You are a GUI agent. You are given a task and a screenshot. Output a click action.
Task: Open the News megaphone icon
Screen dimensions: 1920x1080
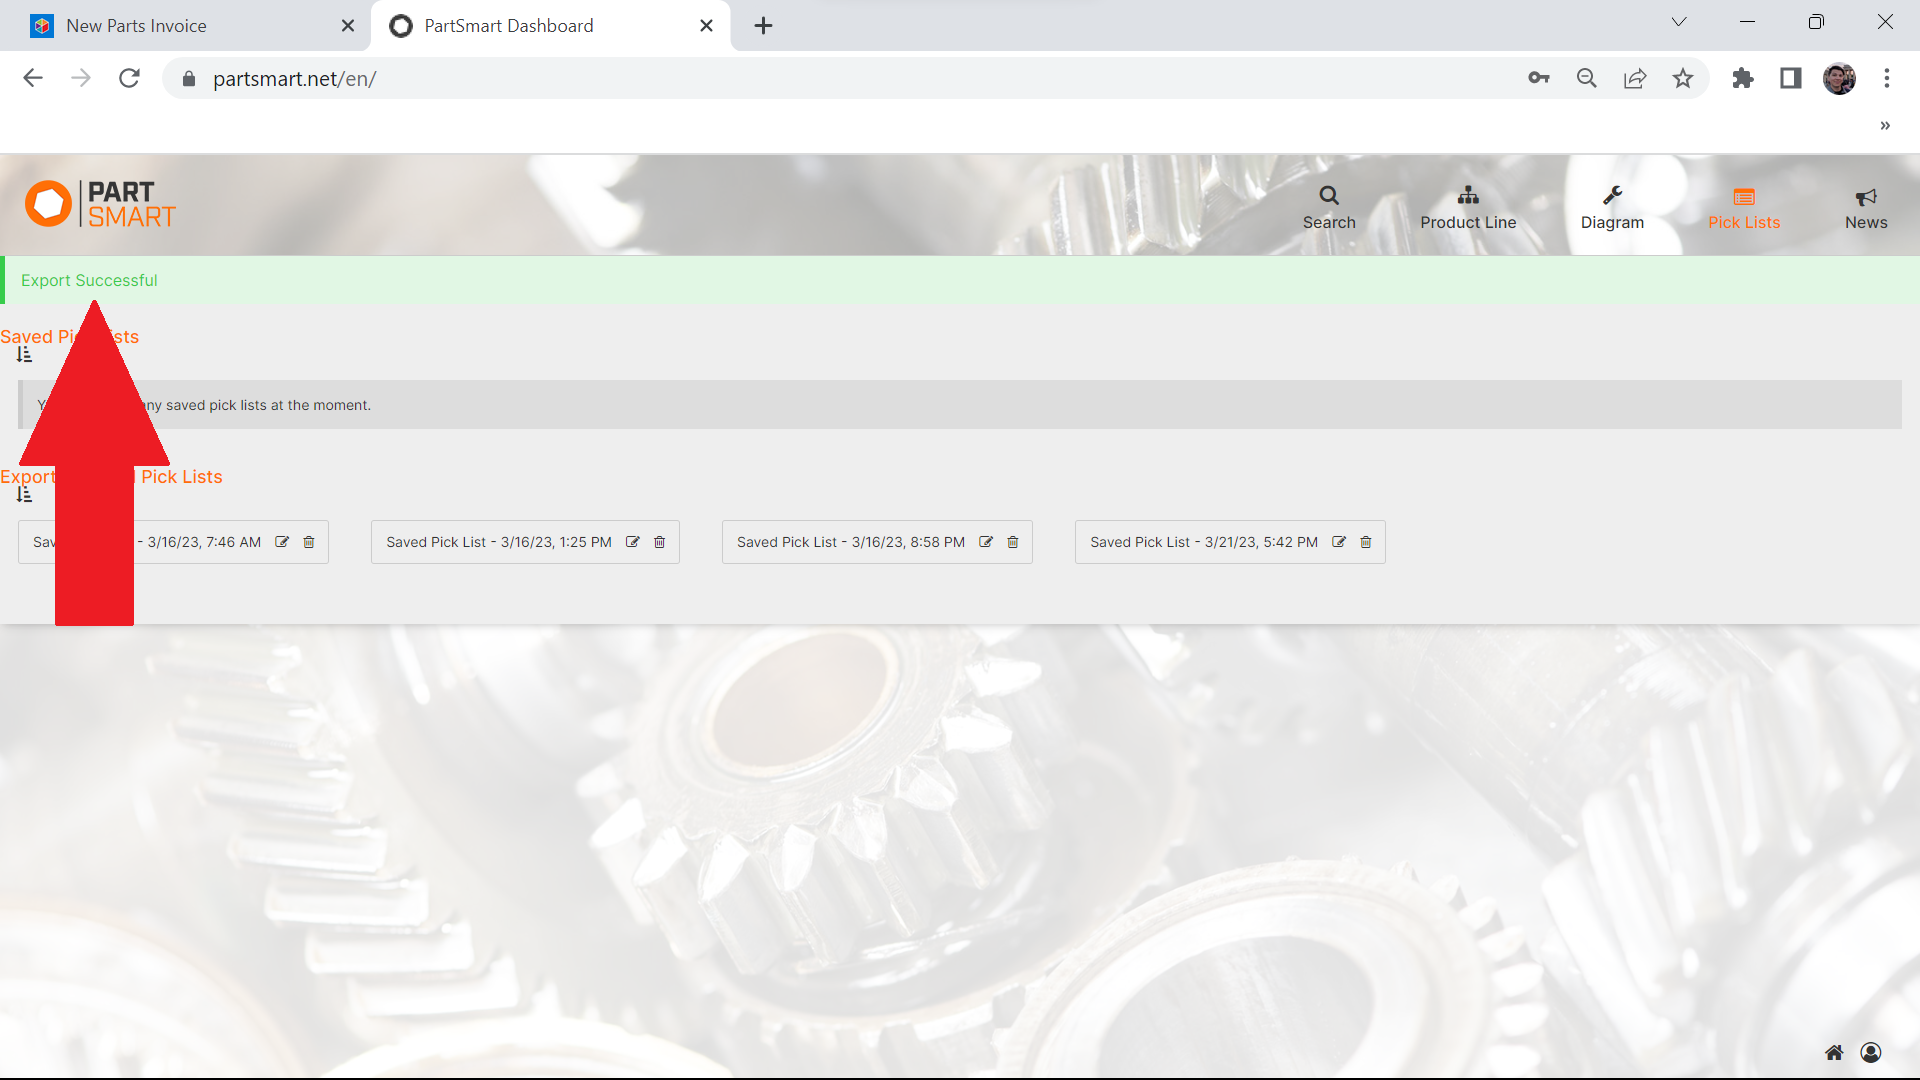point(1865,197)
